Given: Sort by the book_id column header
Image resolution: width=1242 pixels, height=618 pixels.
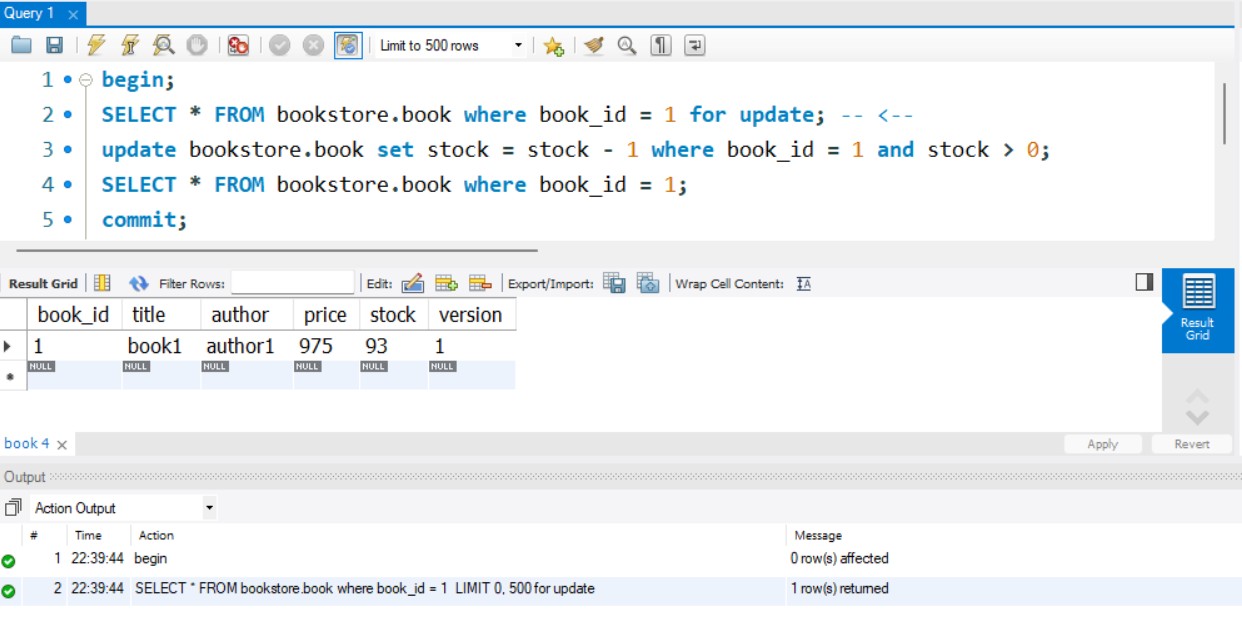Looking at the screenshot, I should click(x=74, y=314).
